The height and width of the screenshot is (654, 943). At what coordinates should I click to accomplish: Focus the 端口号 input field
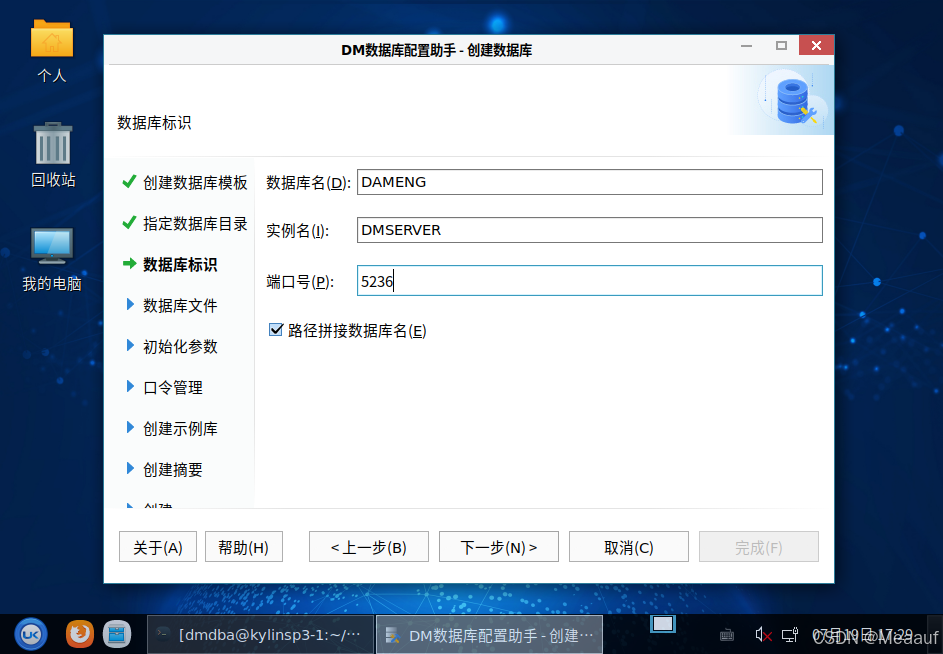[589, 281]
